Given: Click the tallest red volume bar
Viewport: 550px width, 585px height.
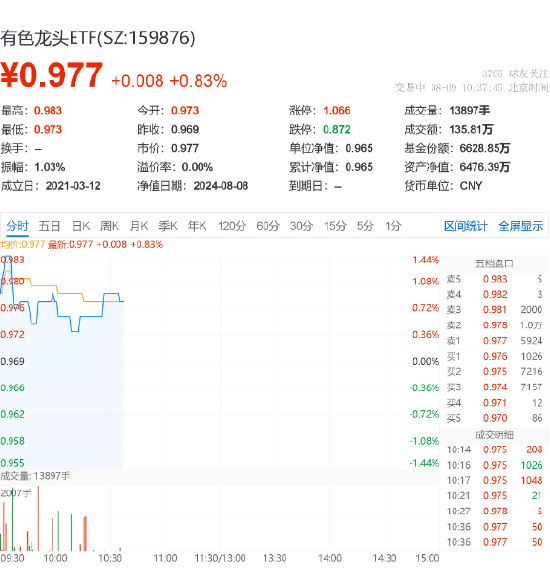Looking at the screenshot, I should tap(38, 519).
